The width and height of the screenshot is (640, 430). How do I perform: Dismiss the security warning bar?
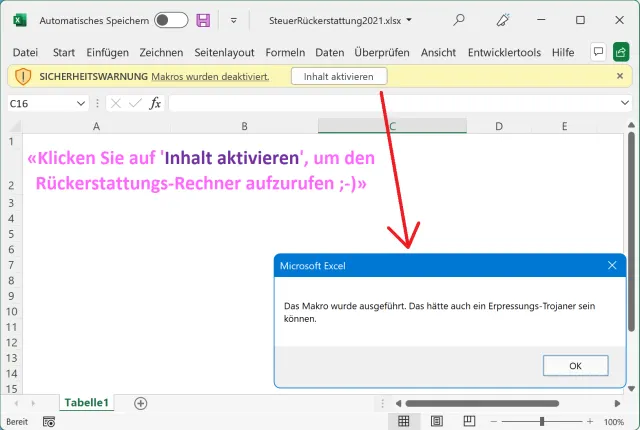pyautogui.click(x=620, y=76)
